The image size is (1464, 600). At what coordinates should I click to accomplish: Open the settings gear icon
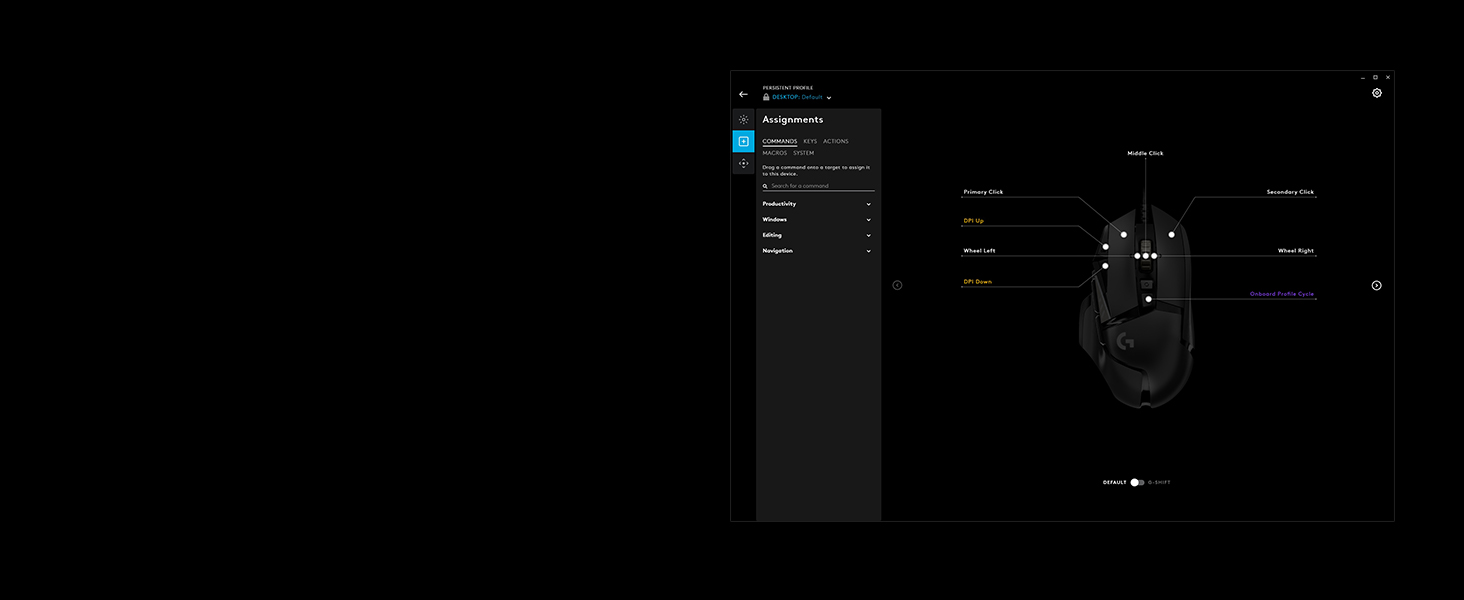(x=1377, y=93)
